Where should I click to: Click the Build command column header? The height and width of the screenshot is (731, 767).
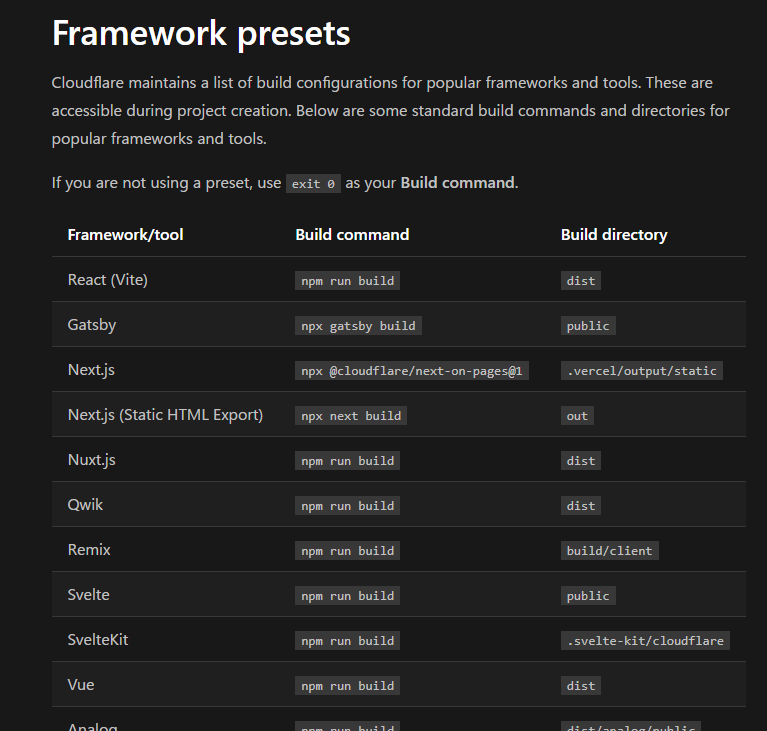coord(352,235)
